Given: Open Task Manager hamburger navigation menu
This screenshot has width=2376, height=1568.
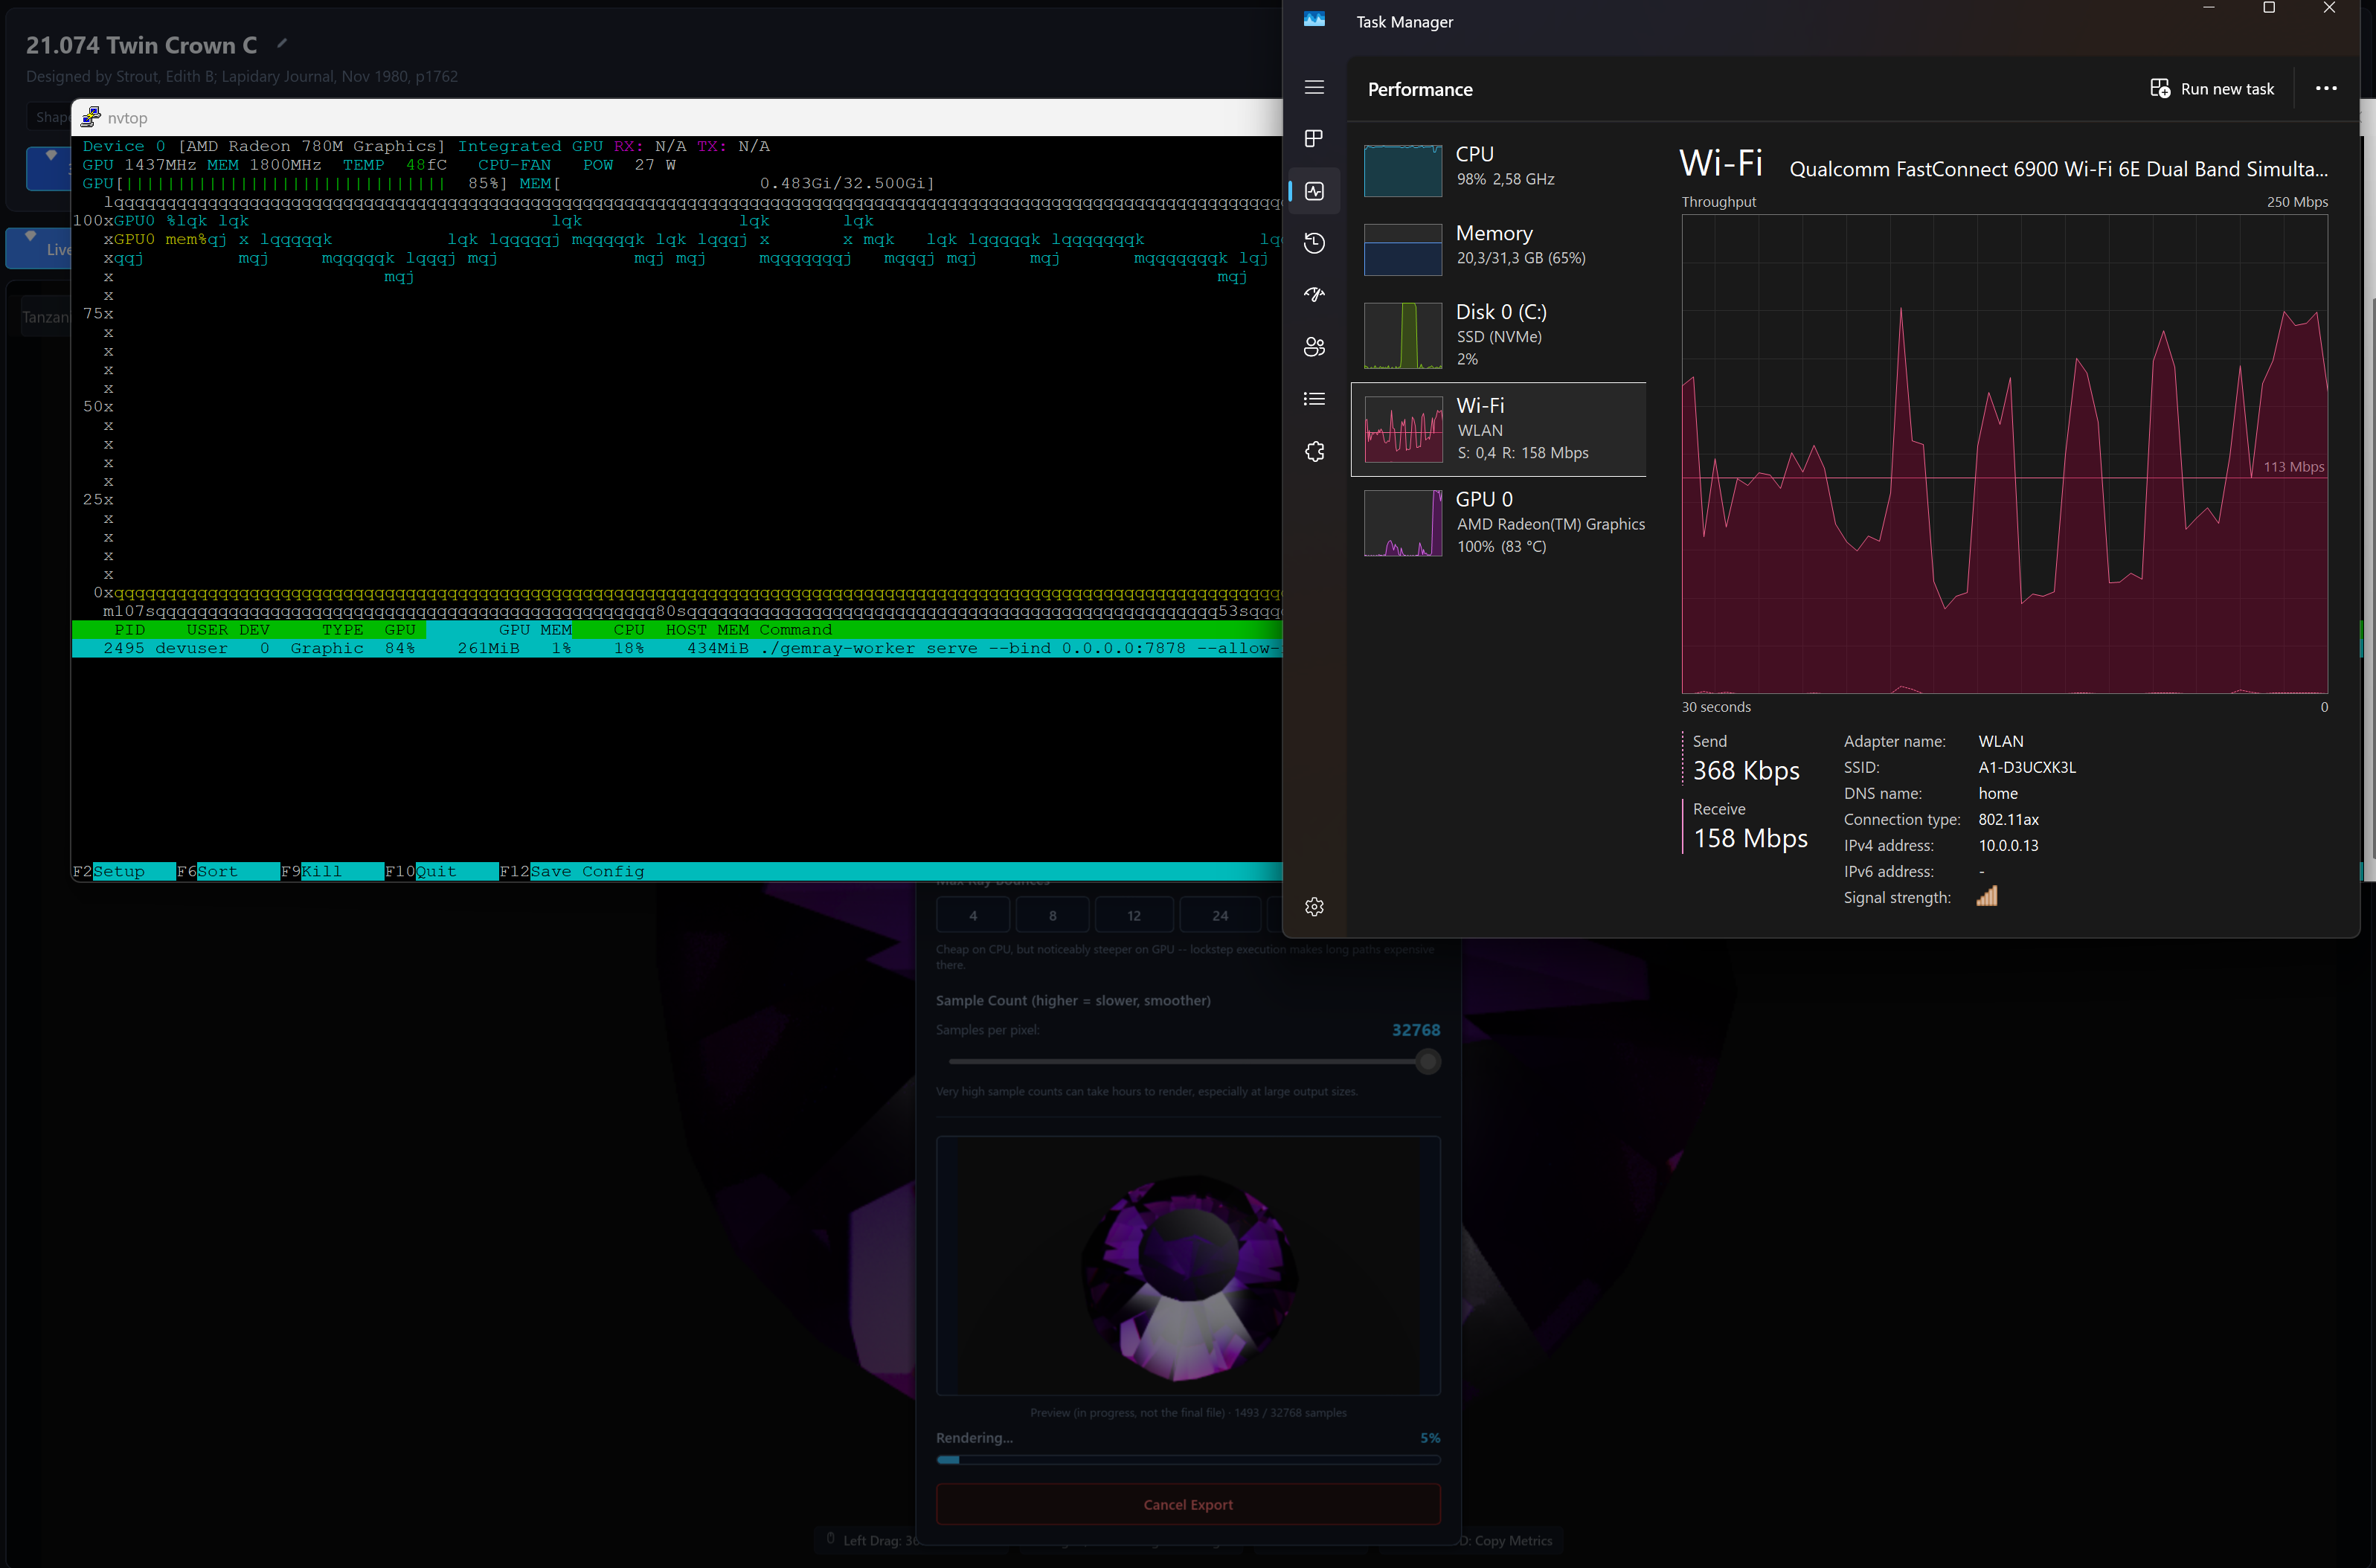Looking at the screenshot, I should point(1314,87).
